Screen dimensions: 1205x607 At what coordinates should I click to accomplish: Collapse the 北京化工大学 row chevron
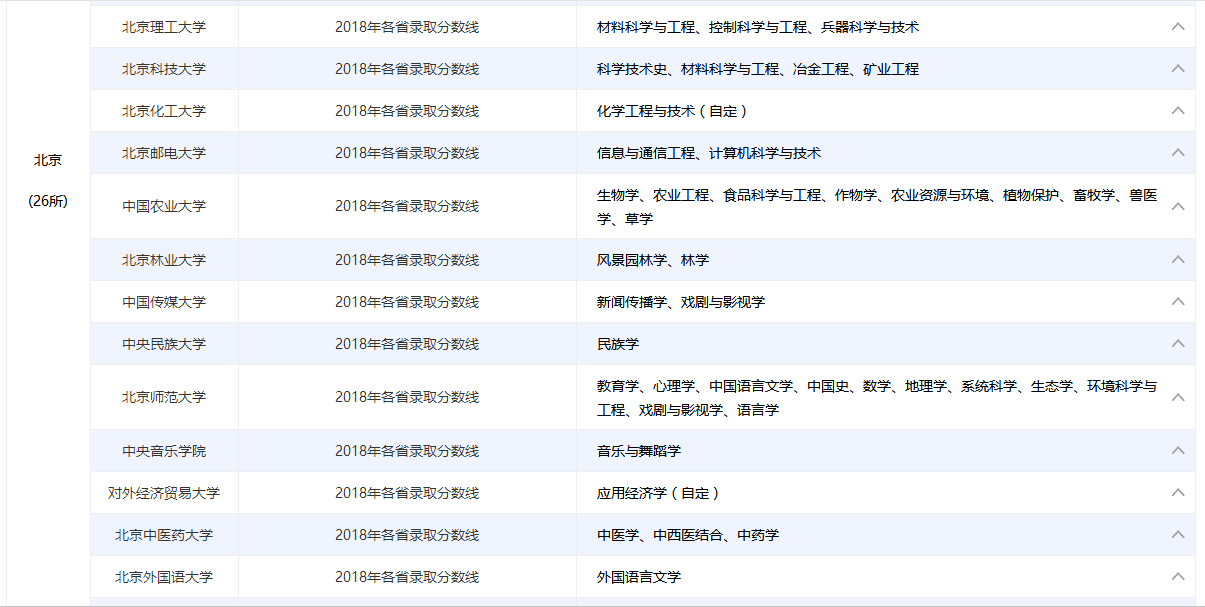(x=1178, y=111)
